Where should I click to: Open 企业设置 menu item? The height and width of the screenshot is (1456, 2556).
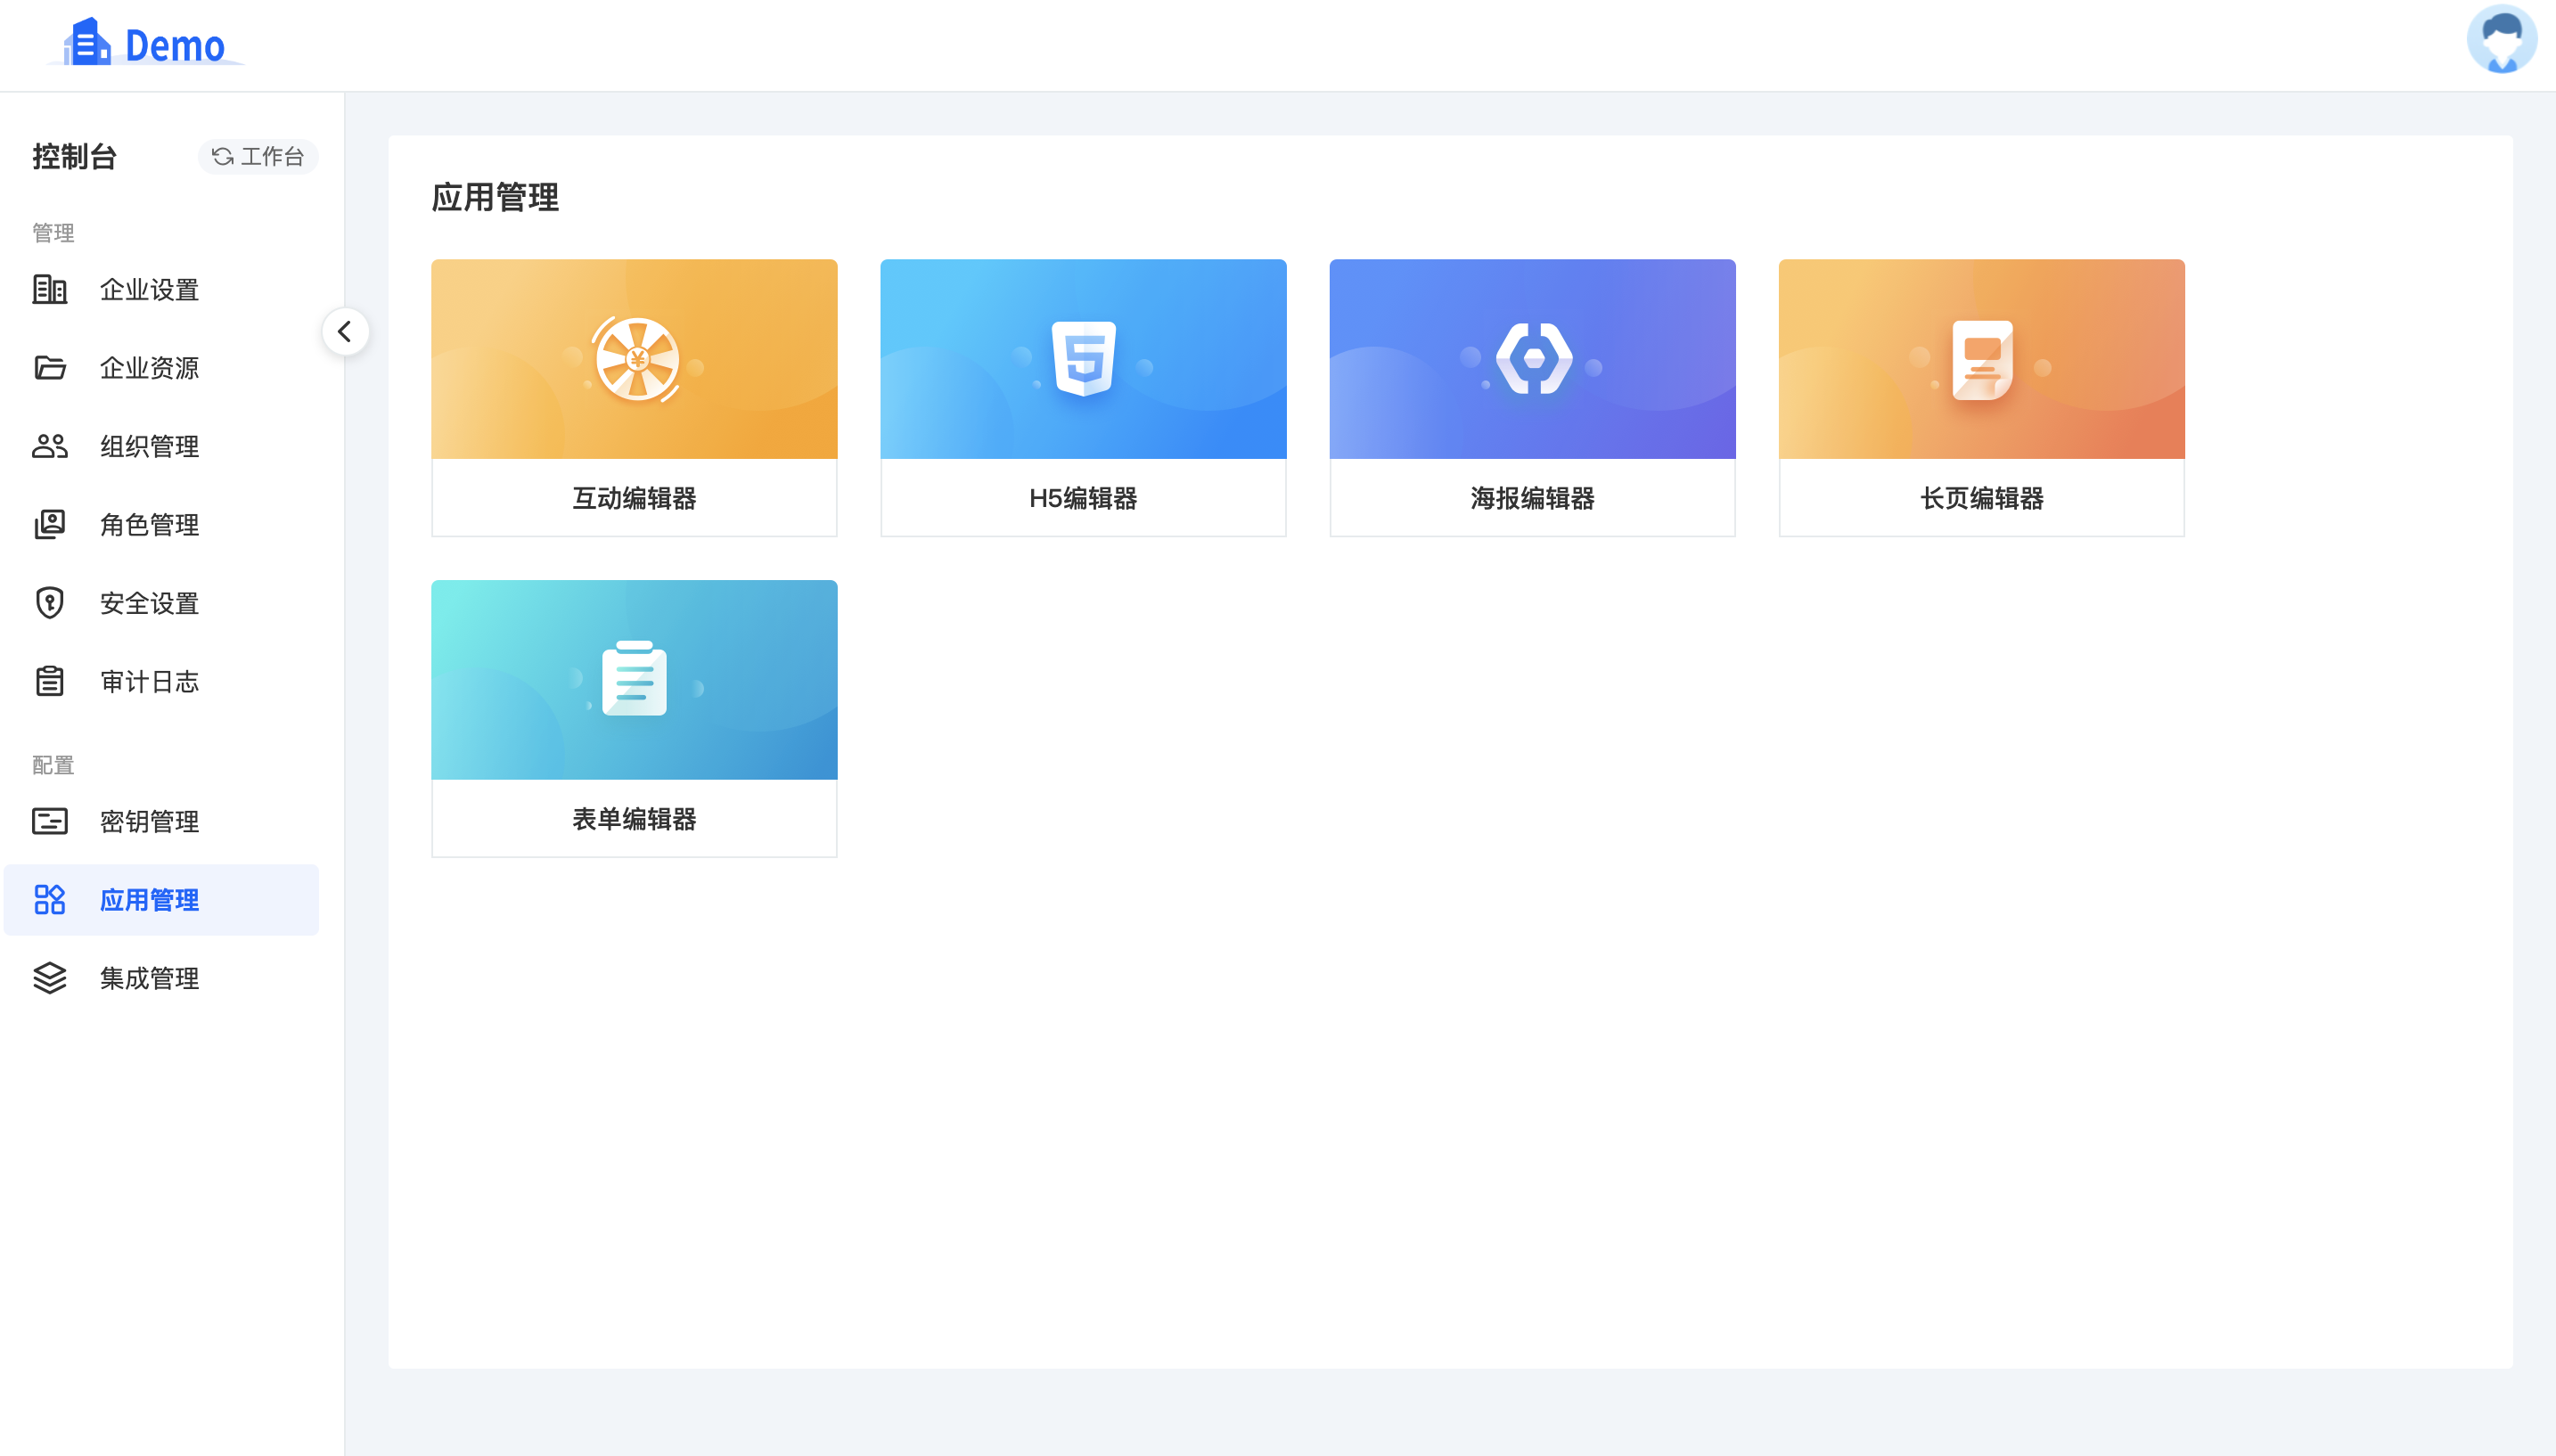point(161,290)
